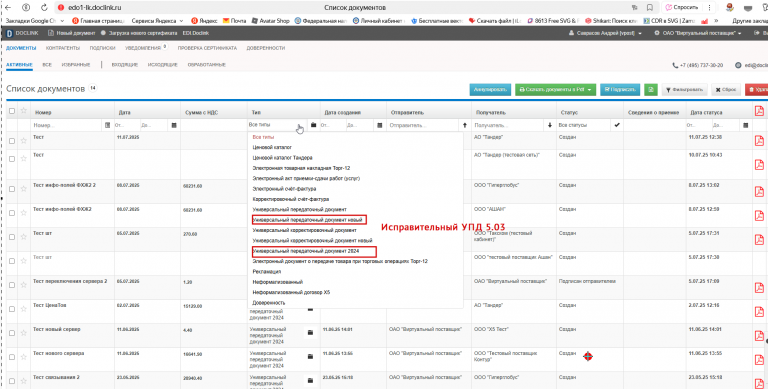Click icon beside Номер filter field
The image size is (768, 389).
108,125
